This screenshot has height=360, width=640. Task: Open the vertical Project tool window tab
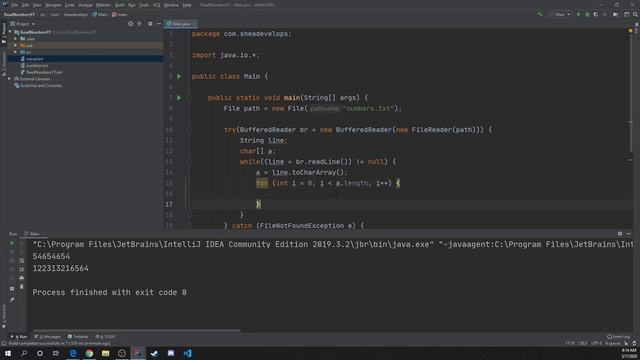[4, 33]
